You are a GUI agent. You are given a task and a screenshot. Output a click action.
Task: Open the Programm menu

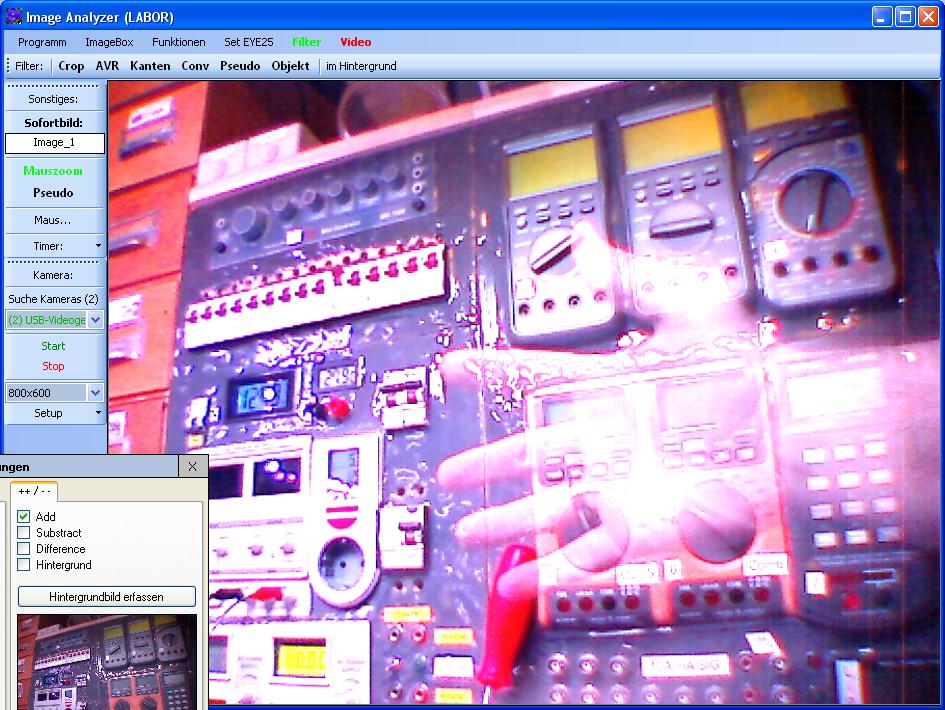(42, 42)
